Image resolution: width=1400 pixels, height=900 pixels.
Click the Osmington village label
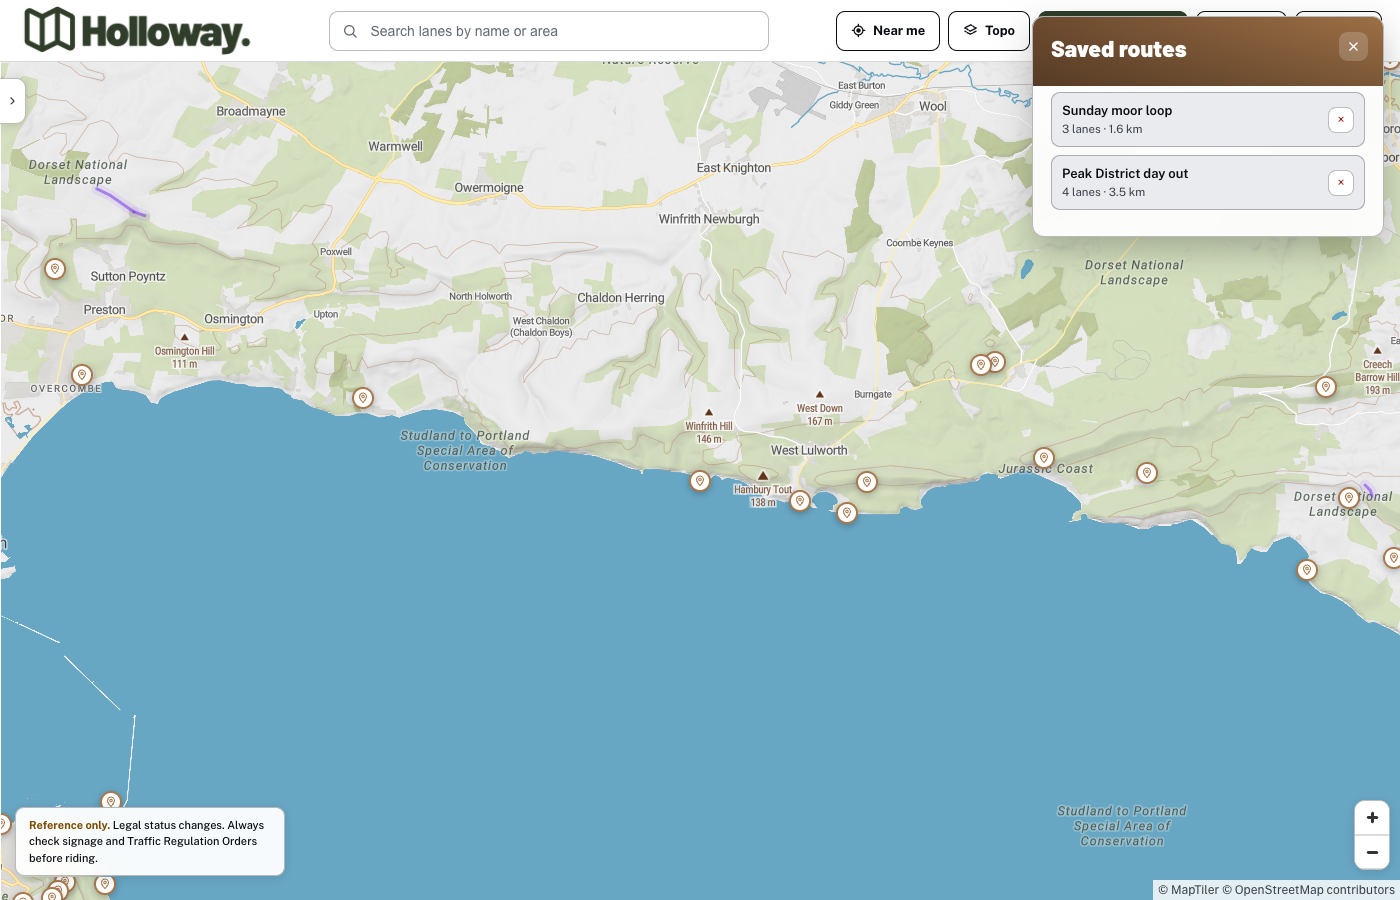coord(234,320)
